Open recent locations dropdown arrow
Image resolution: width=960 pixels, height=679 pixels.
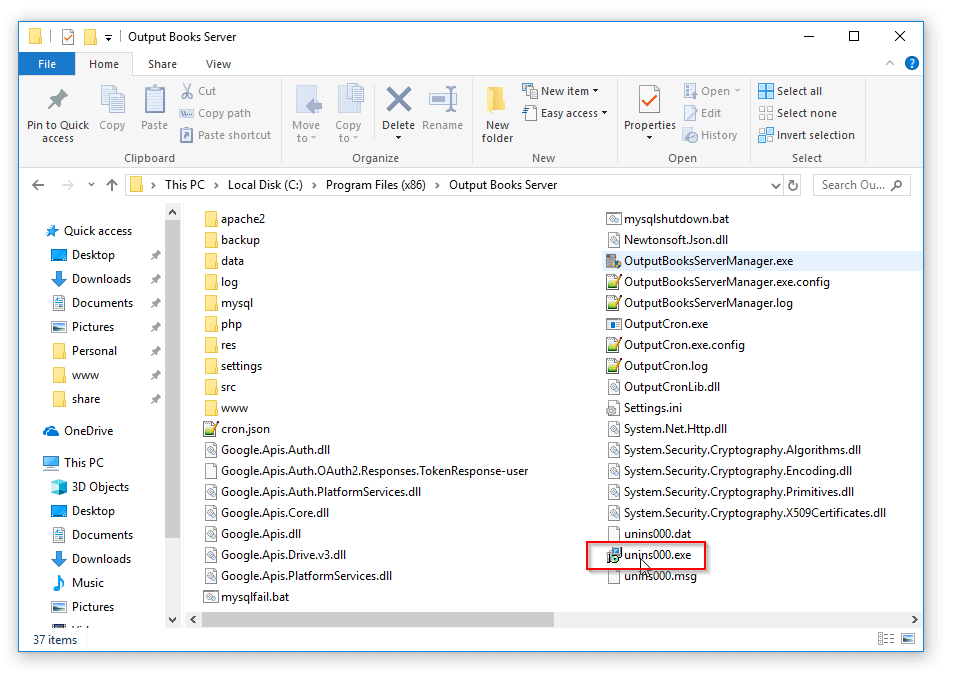[x=91, y=185]
